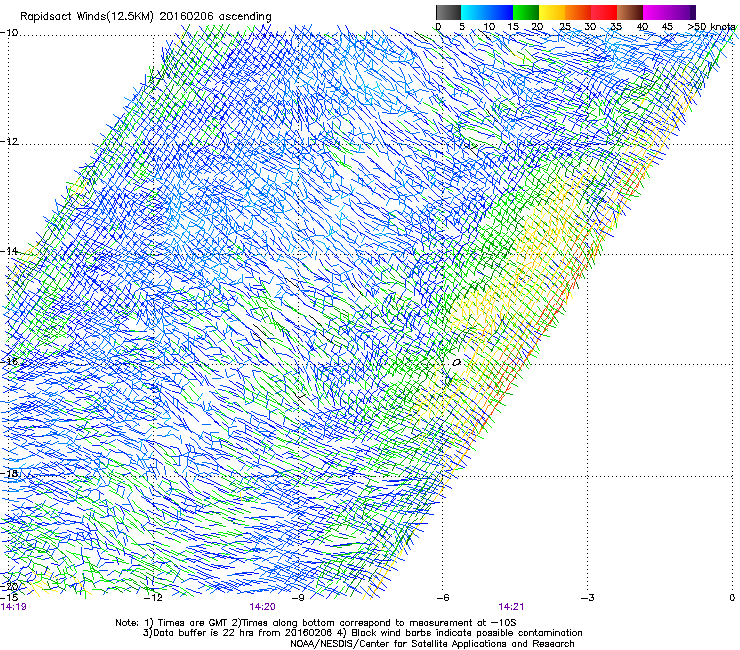Click the brown 35-40 knots legend swatch
This screenshot has width=740, height=650.
pos(630,12)
